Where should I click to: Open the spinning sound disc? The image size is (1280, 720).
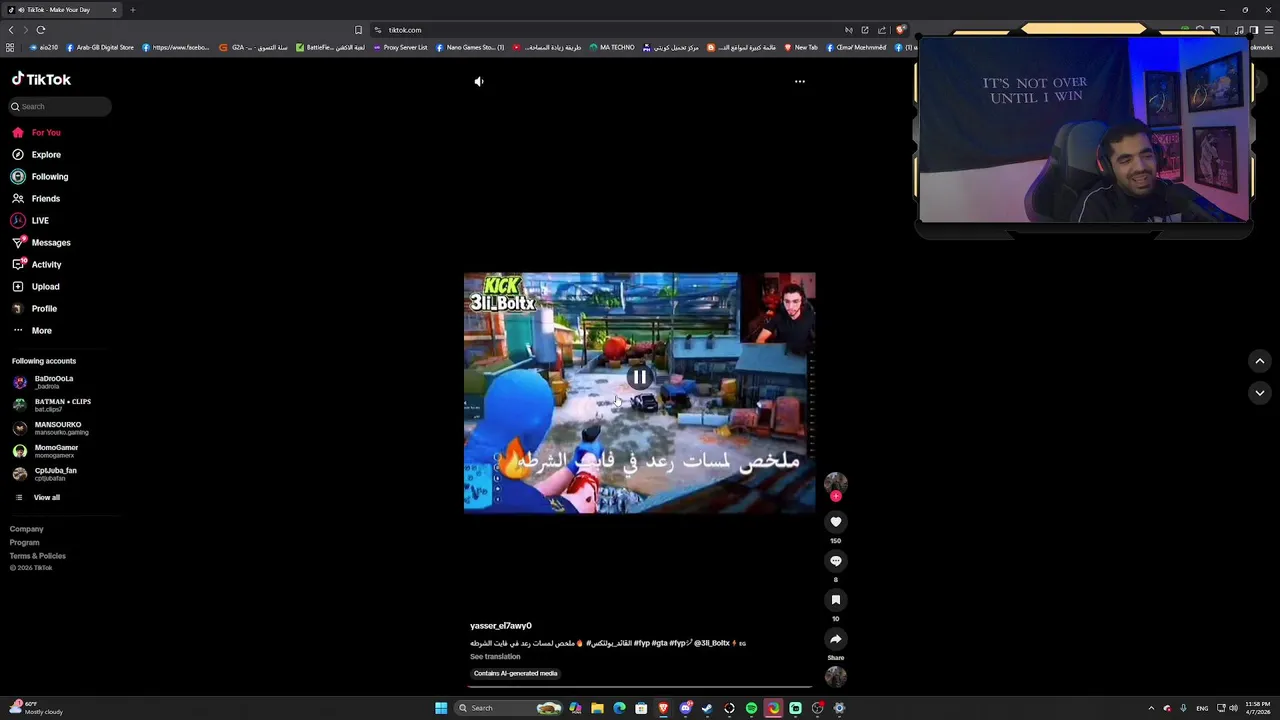click(x=836, y=677)
